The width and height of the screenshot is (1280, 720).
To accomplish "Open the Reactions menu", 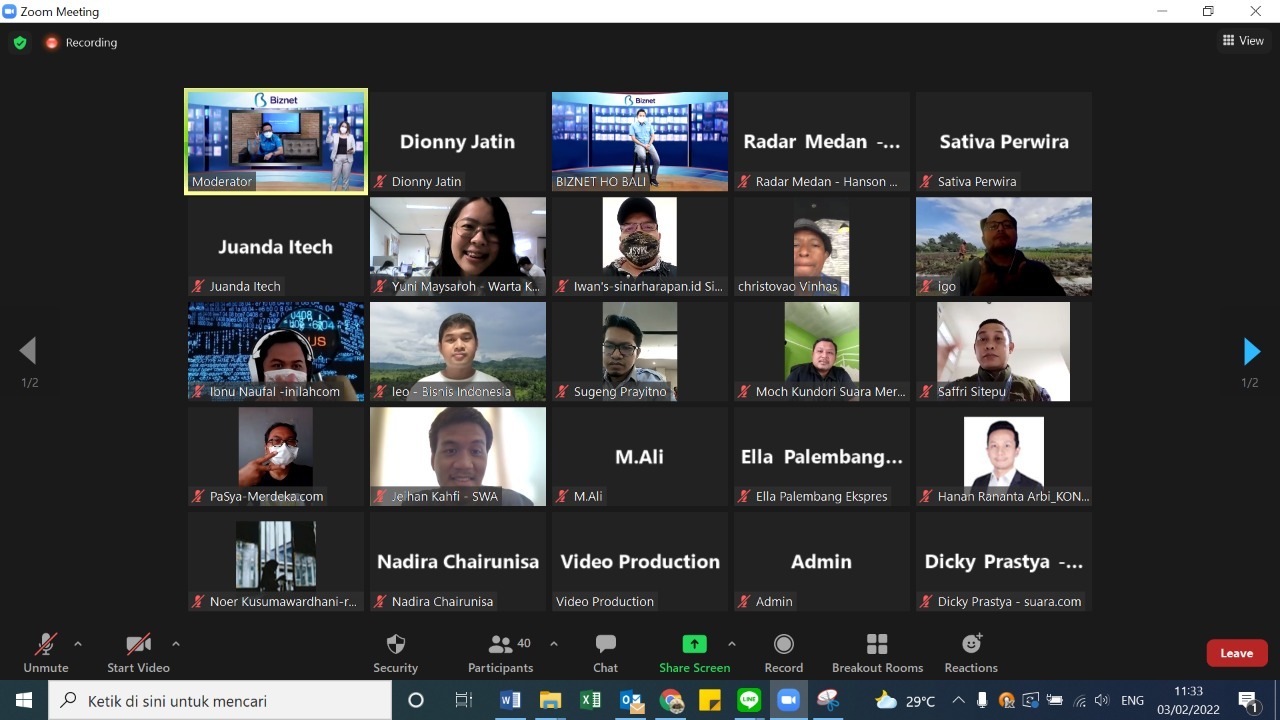I will [x=971, y=652].
